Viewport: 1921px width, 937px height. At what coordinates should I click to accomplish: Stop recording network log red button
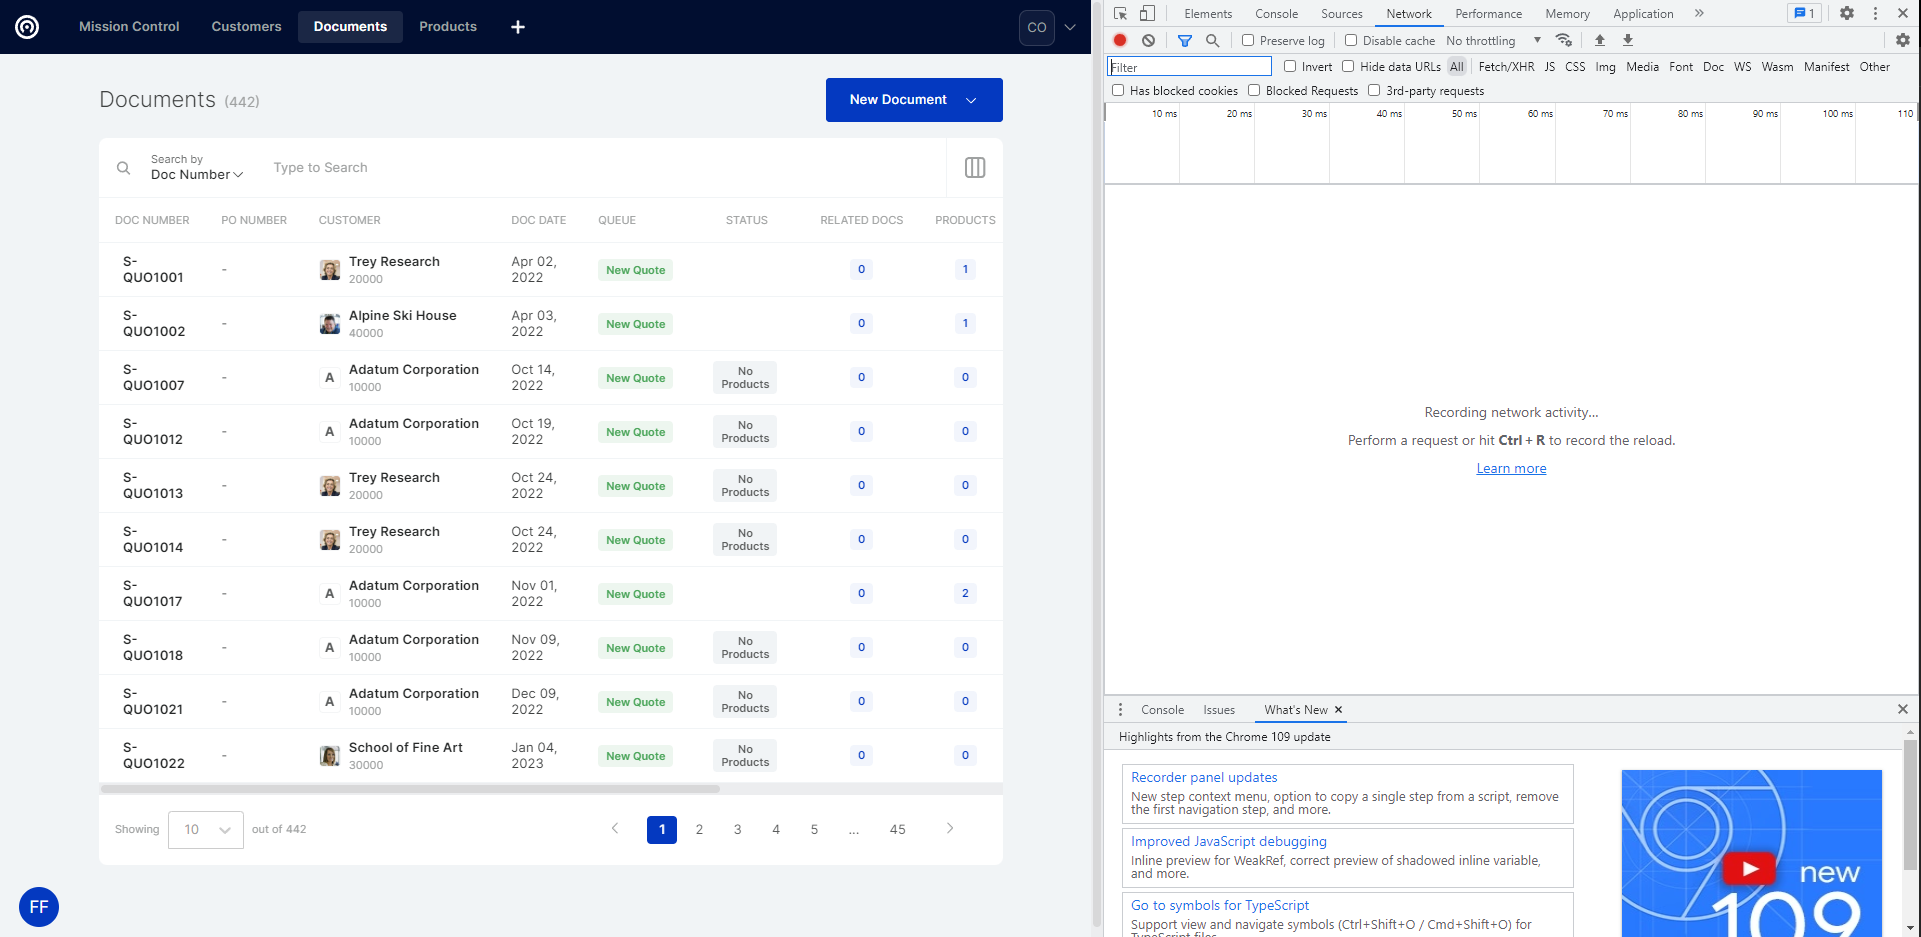pyautogui.click(x=1120, y=40)
